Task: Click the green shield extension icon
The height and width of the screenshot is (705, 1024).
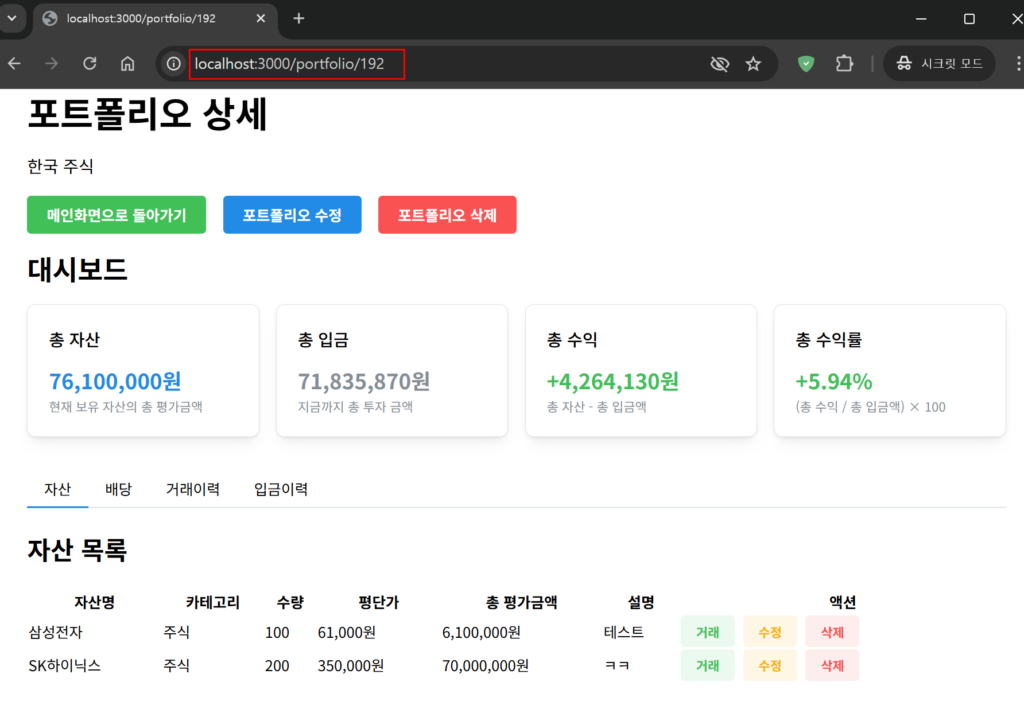Action: point(806,64)
